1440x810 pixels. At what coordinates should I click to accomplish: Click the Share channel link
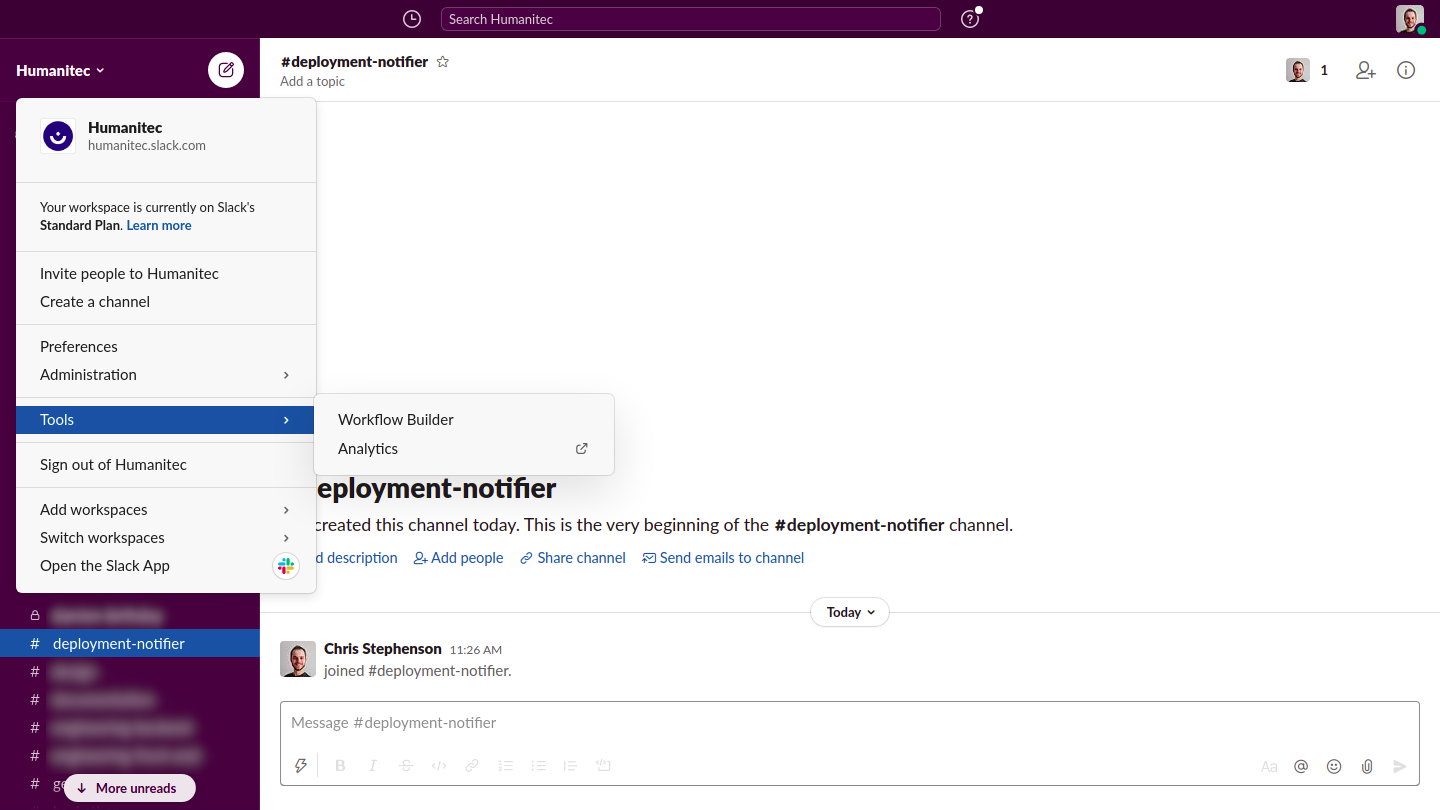tap(573, 558)
